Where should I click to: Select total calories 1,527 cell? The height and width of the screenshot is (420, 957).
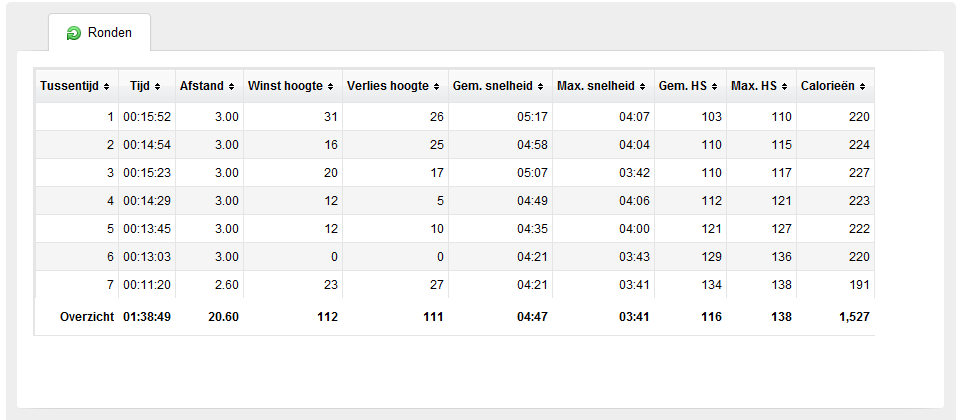tap(836, 317)
